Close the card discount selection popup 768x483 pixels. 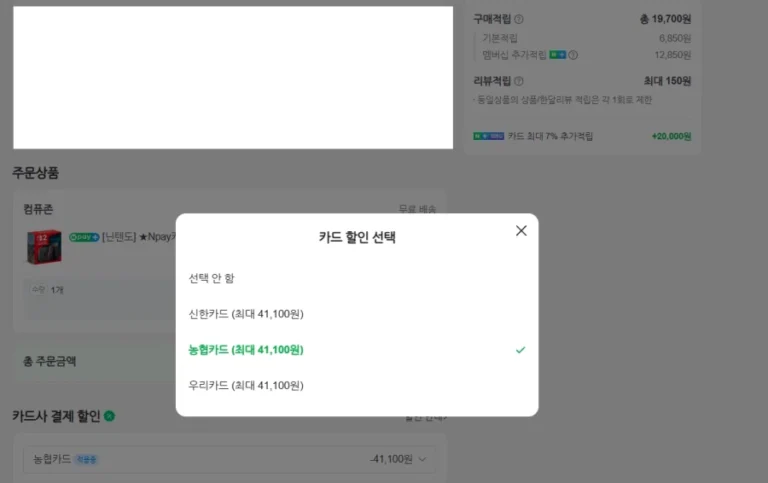521,231
